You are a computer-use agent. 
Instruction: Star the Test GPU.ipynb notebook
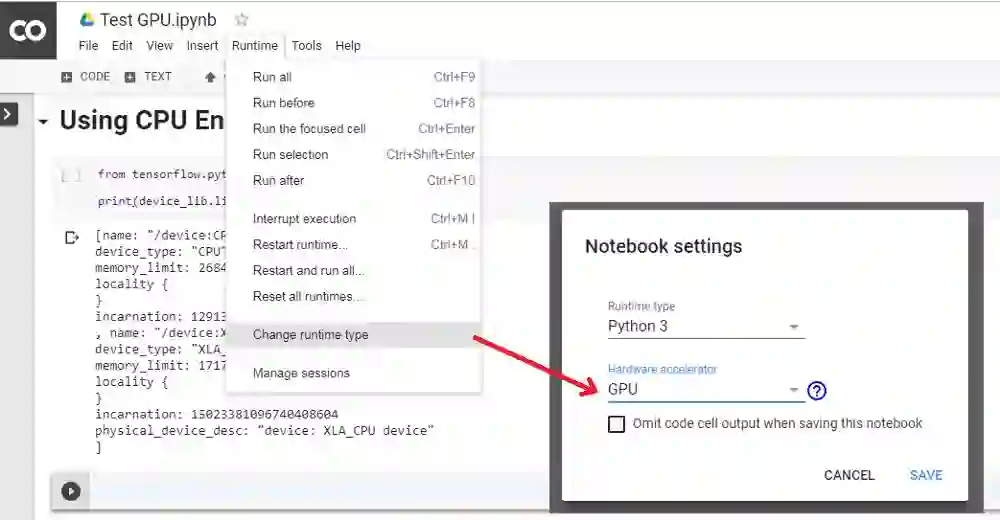[x=241, y=20]
